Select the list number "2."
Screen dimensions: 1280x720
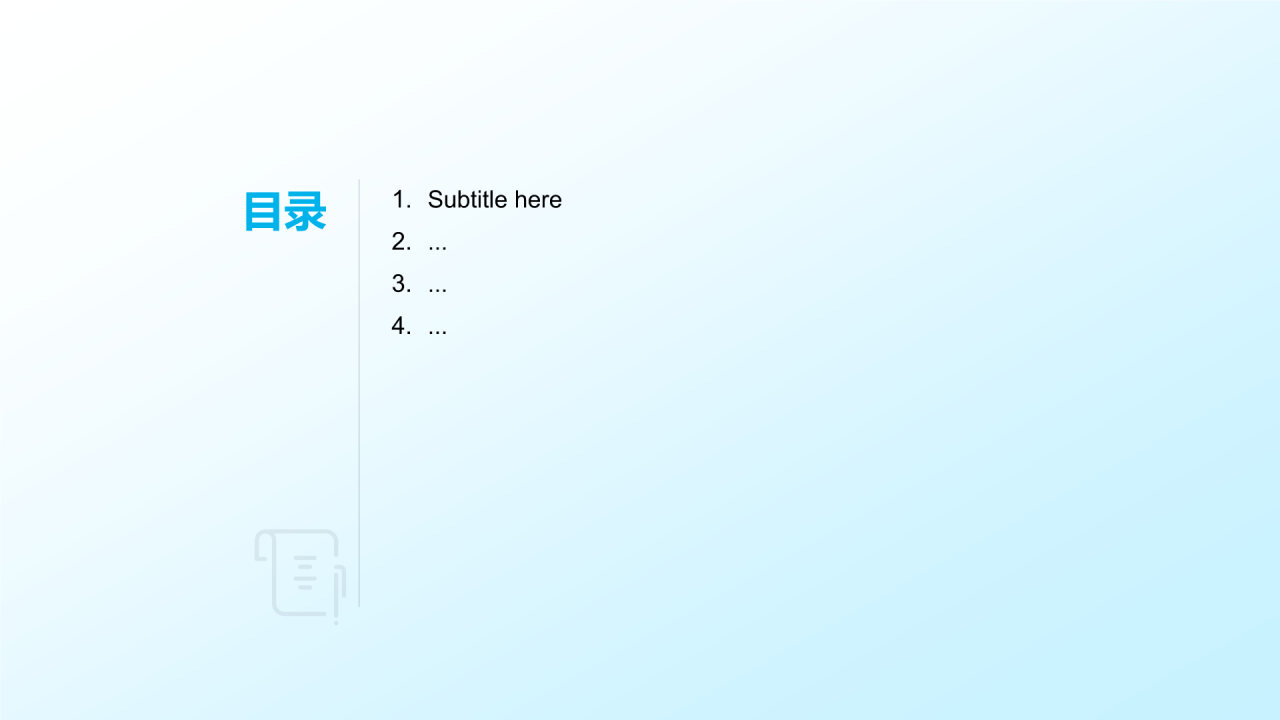pyautogui.click(x=401, y=242)
